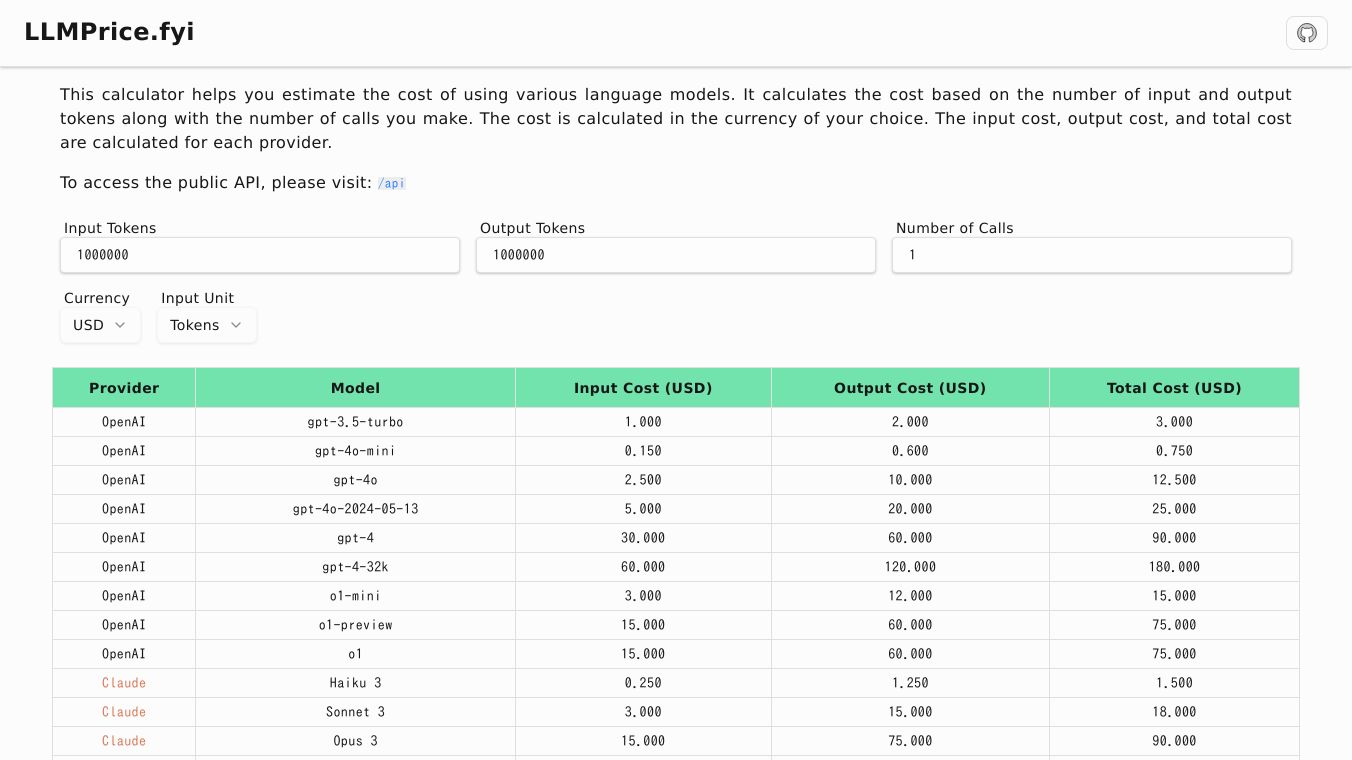This screenshot has height=760, width=1352.
Task: Follow the /api link
Action: click(x=391, y=184)
